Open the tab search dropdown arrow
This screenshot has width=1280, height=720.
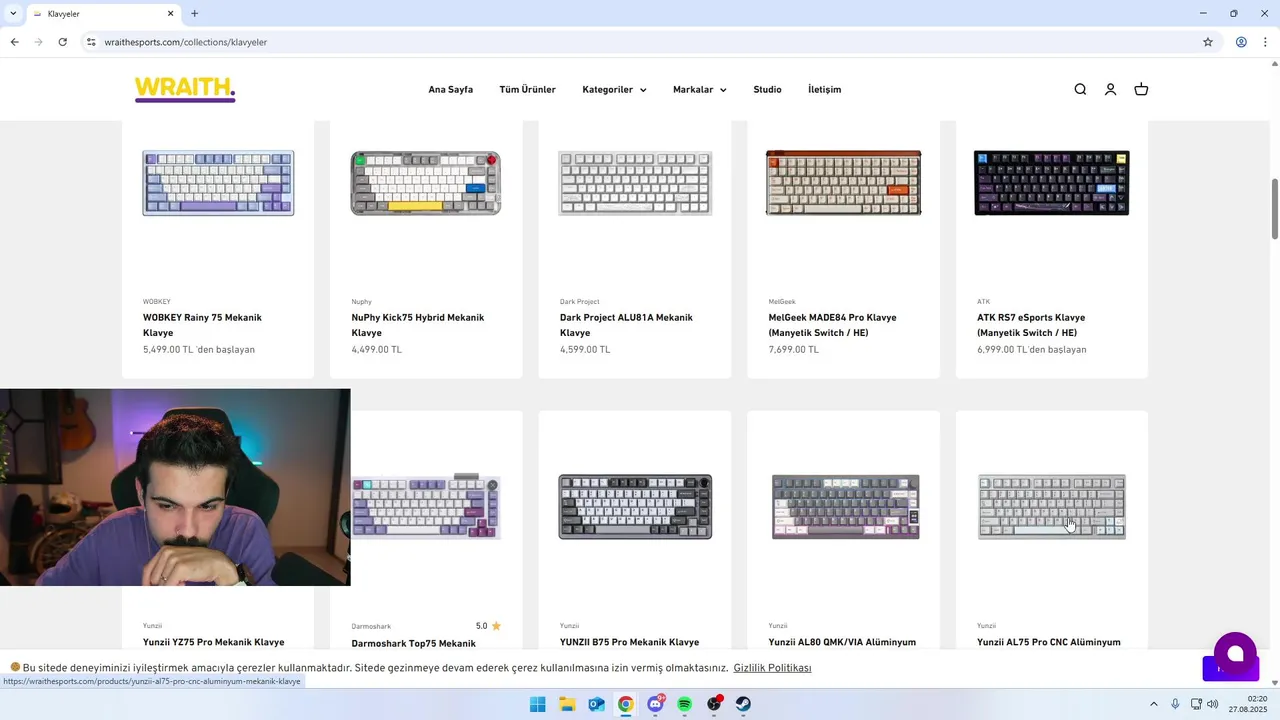click(13, 14)
